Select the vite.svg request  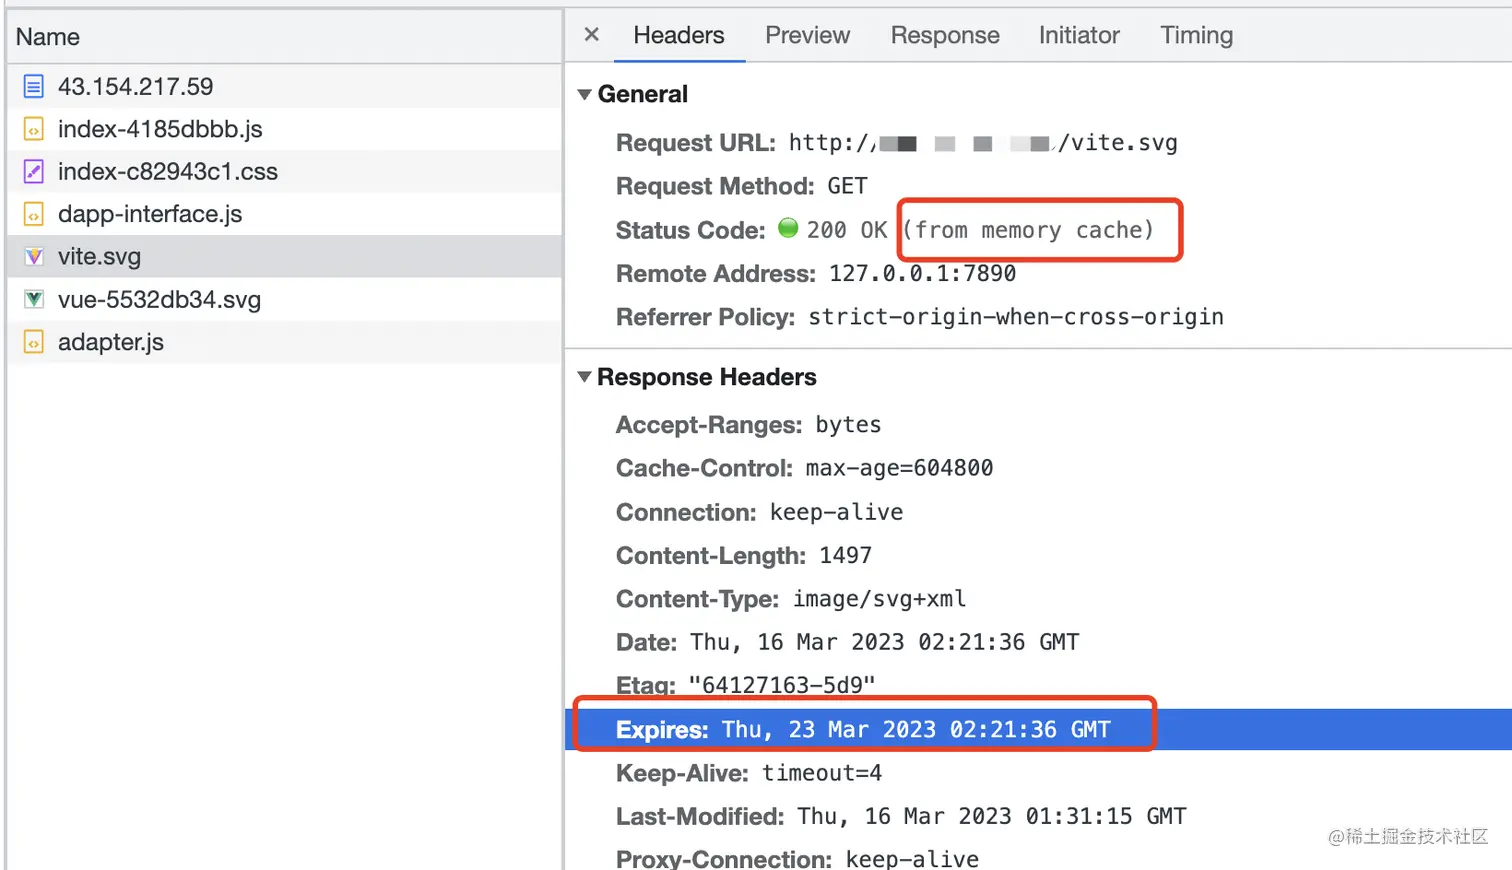pyautogui.click(x=285, y=257)
